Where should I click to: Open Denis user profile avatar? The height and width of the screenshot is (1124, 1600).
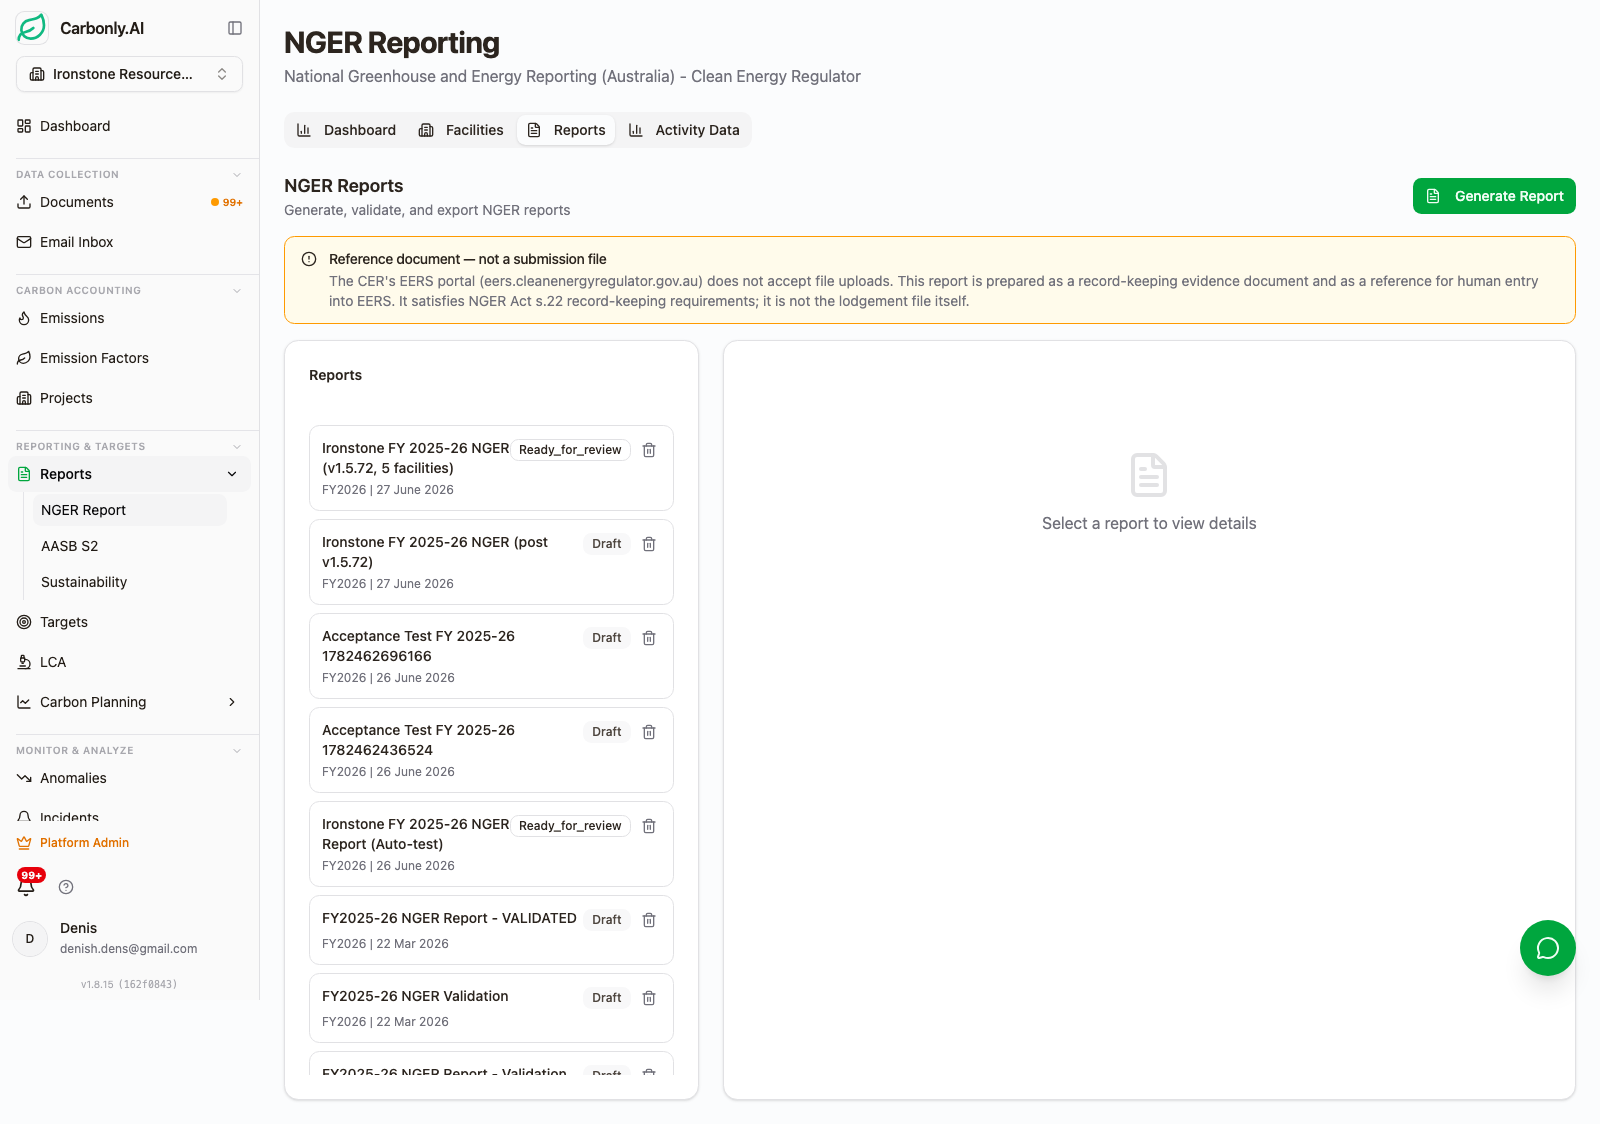click(x=30, y=939)
